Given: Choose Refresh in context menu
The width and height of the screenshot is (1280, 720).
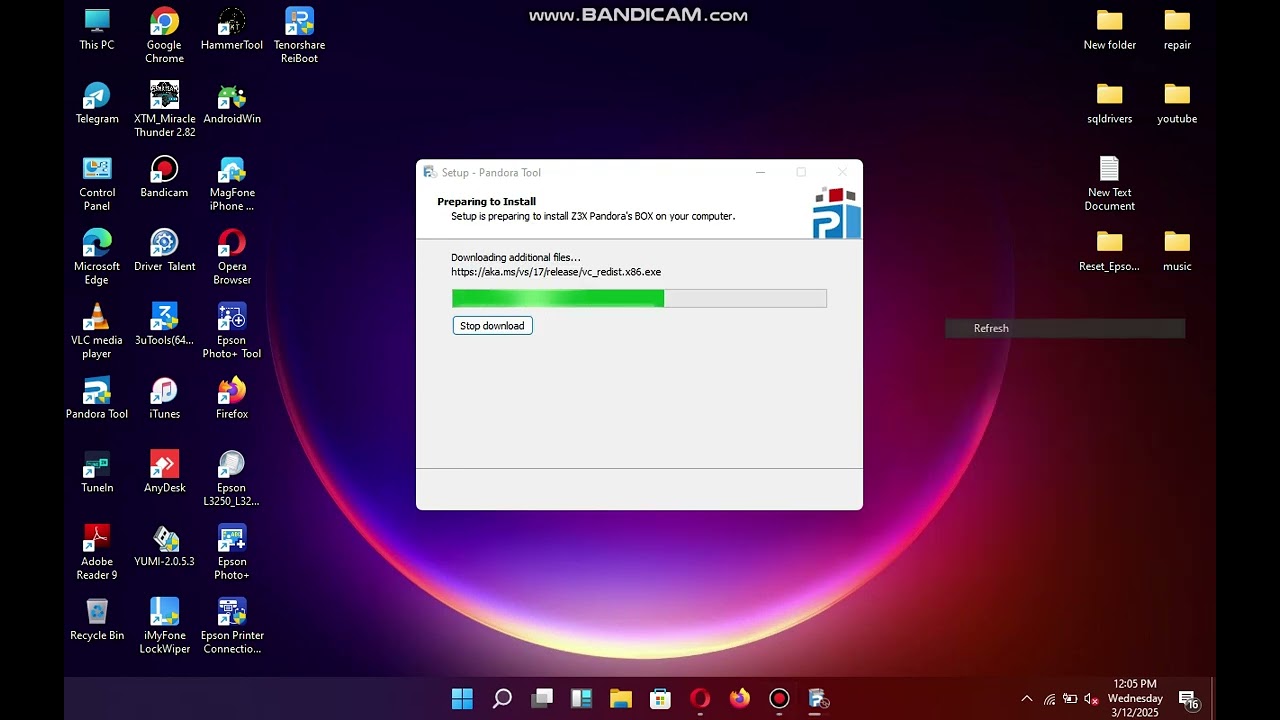Looking at the screenshot, I should 1065,328.
